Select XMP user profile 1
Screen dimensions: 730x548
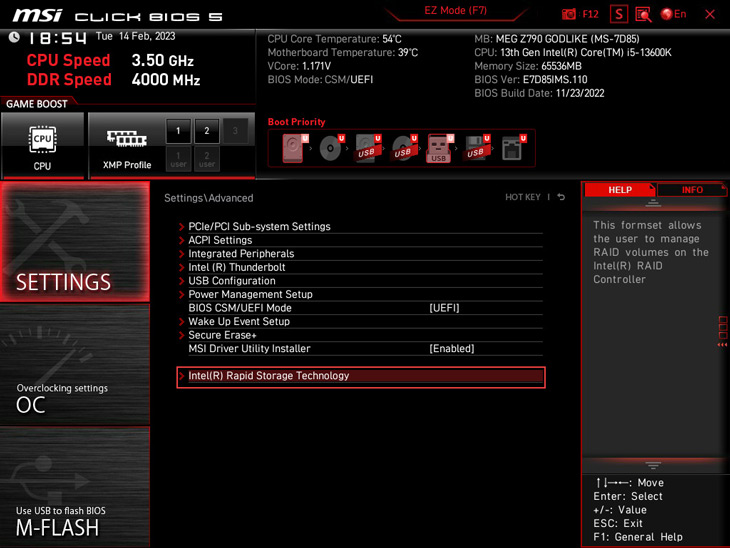pyautogui.click(x=178, y=159)
